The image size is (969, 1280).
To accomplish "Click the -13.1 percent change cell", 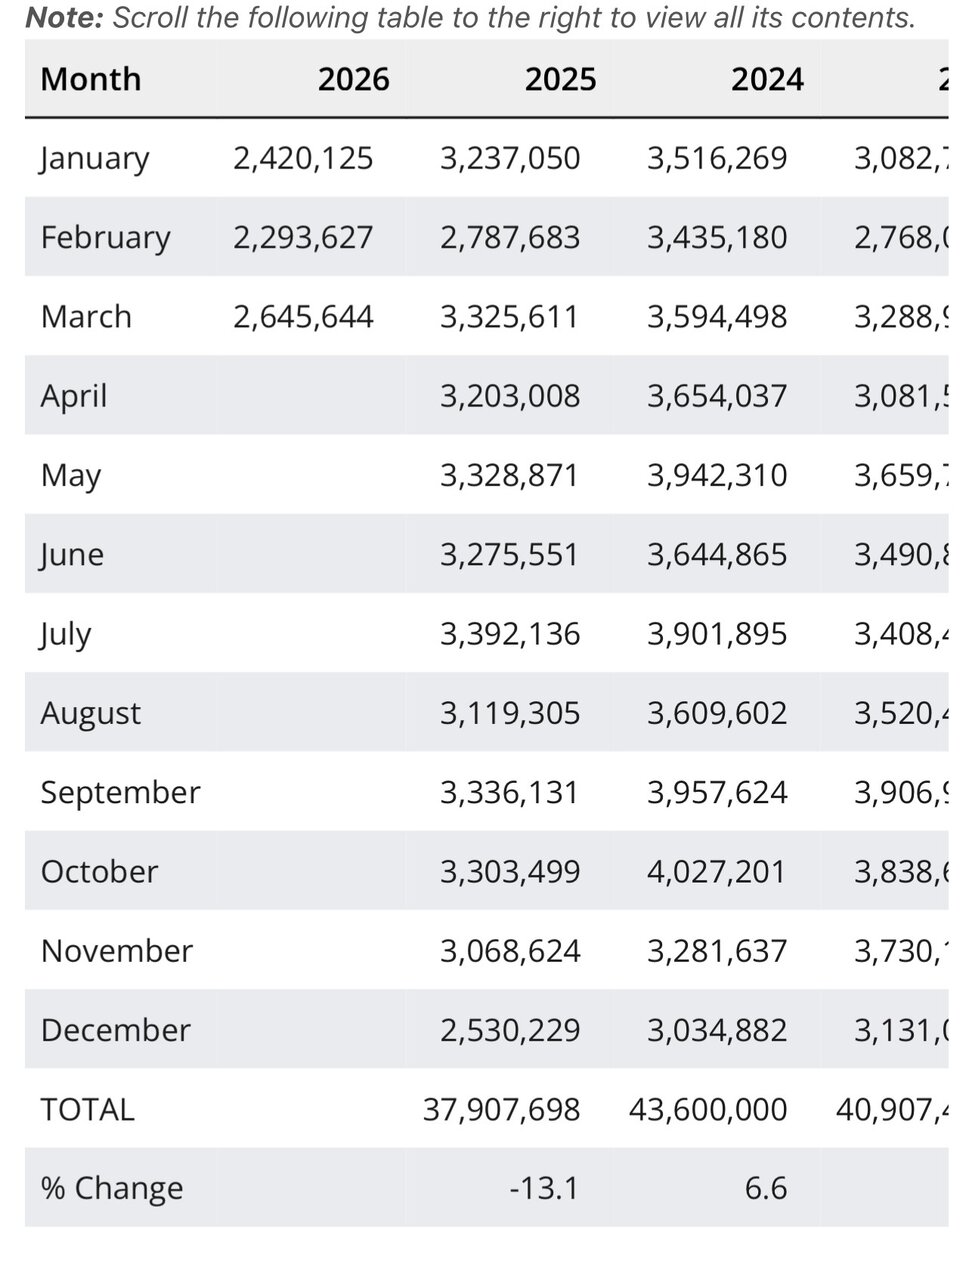I will tap(543, 1188).
